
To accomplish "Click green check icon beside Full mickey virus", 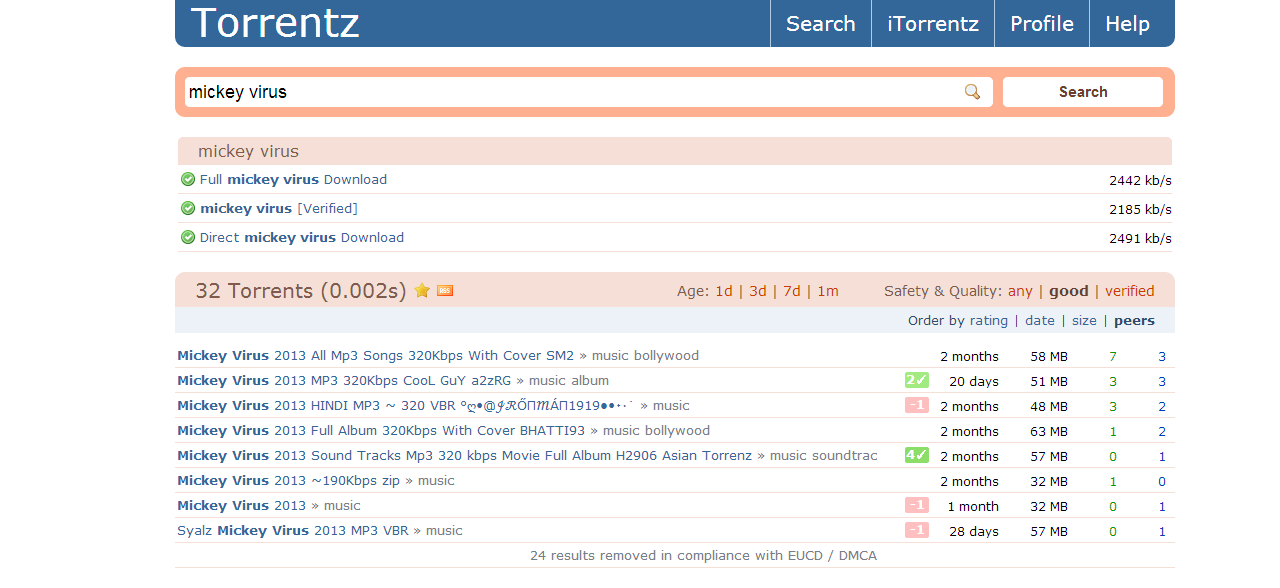I will point(188,180).
